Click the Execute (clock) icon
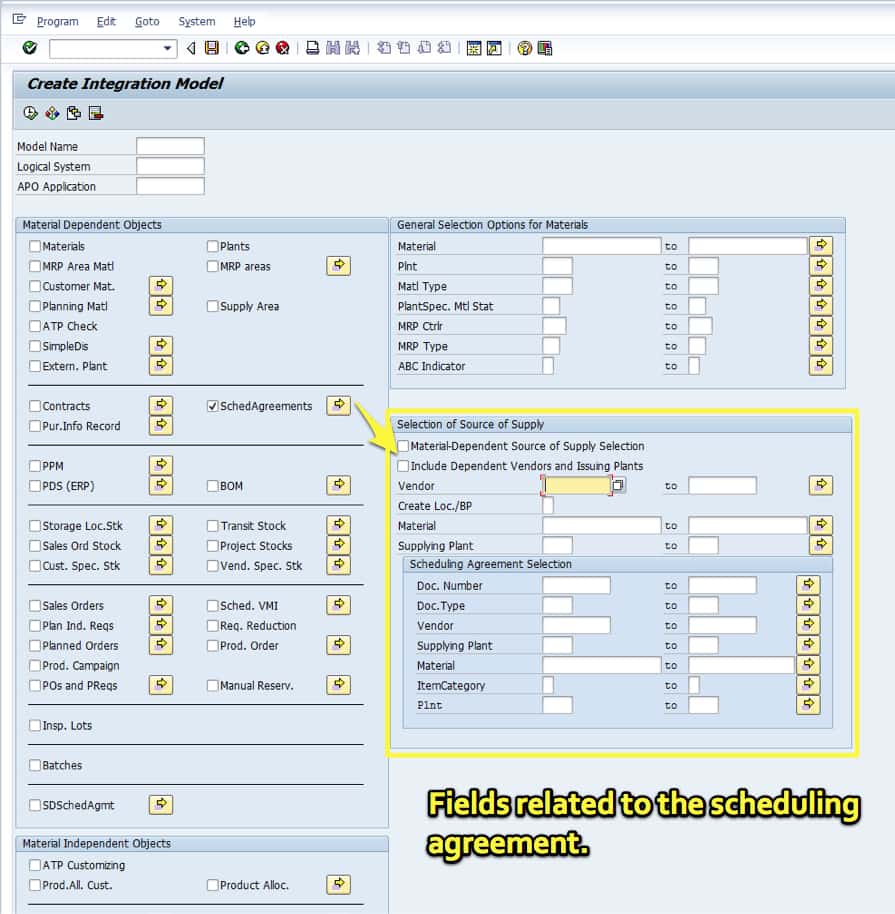 tap(30, 113)
